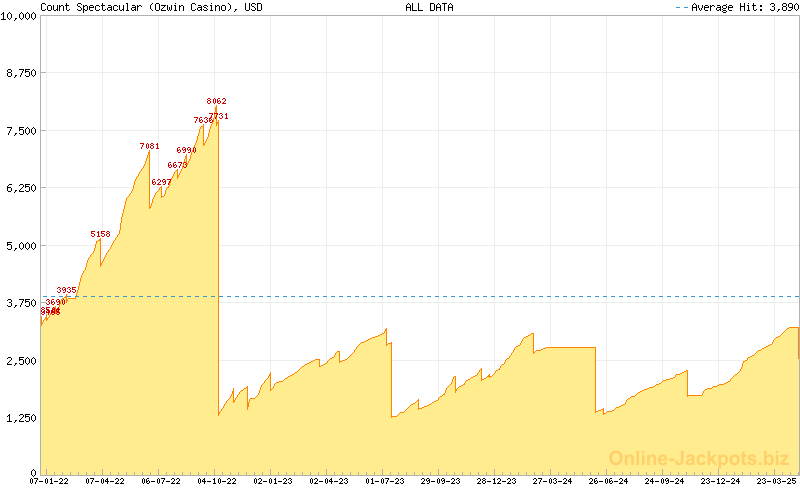Click the 7636 data label

tap(203, 120)
